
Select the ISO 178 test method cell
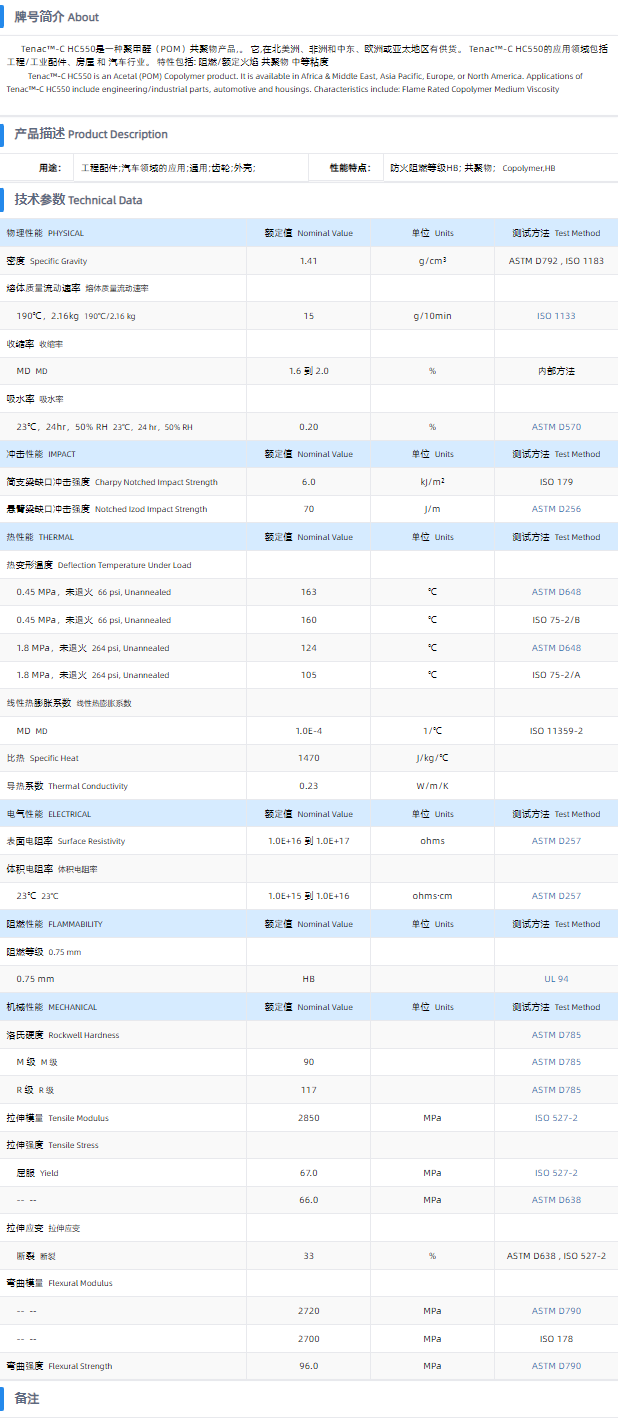[x=556, y=1338]
